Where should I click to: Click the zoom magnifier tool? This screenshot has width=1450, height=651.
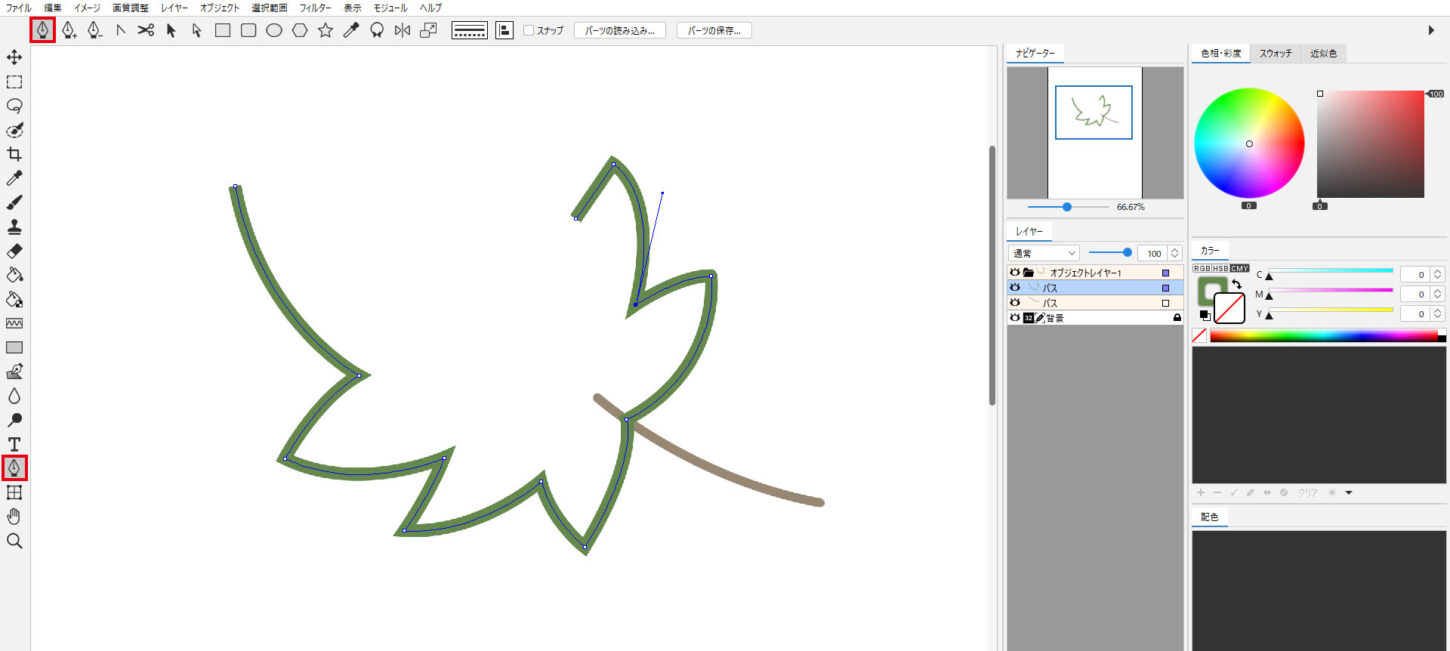click(x=15, y=541)
